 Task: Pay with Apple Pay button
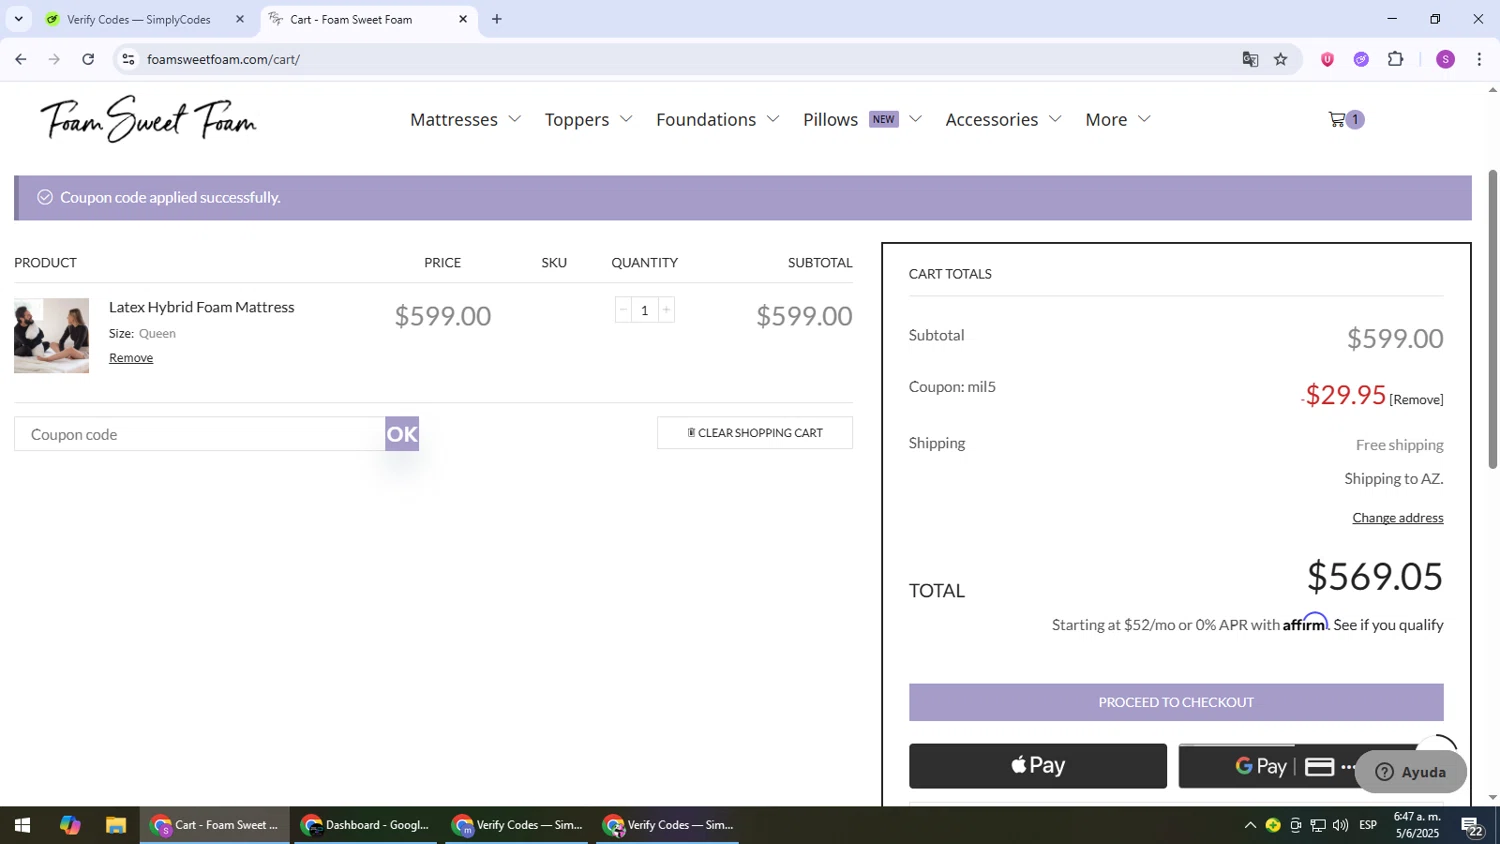1038,766
